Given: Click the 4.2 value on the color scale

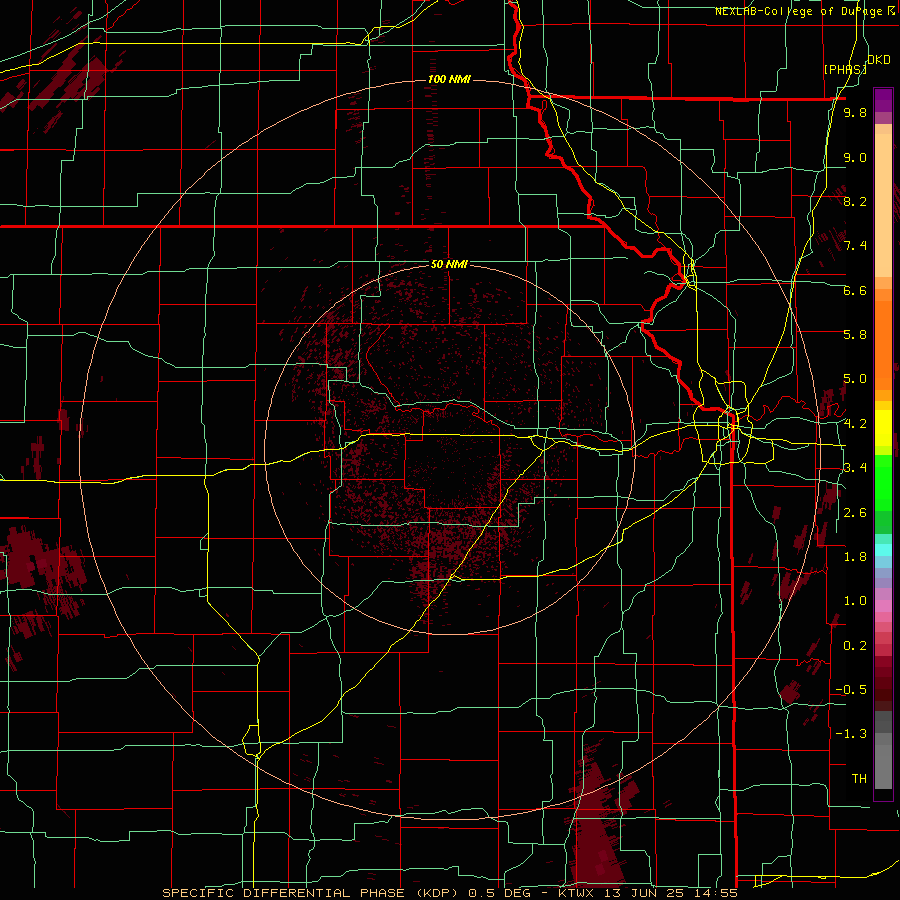Looking at the screenshot, I should [x=855, y=424].
